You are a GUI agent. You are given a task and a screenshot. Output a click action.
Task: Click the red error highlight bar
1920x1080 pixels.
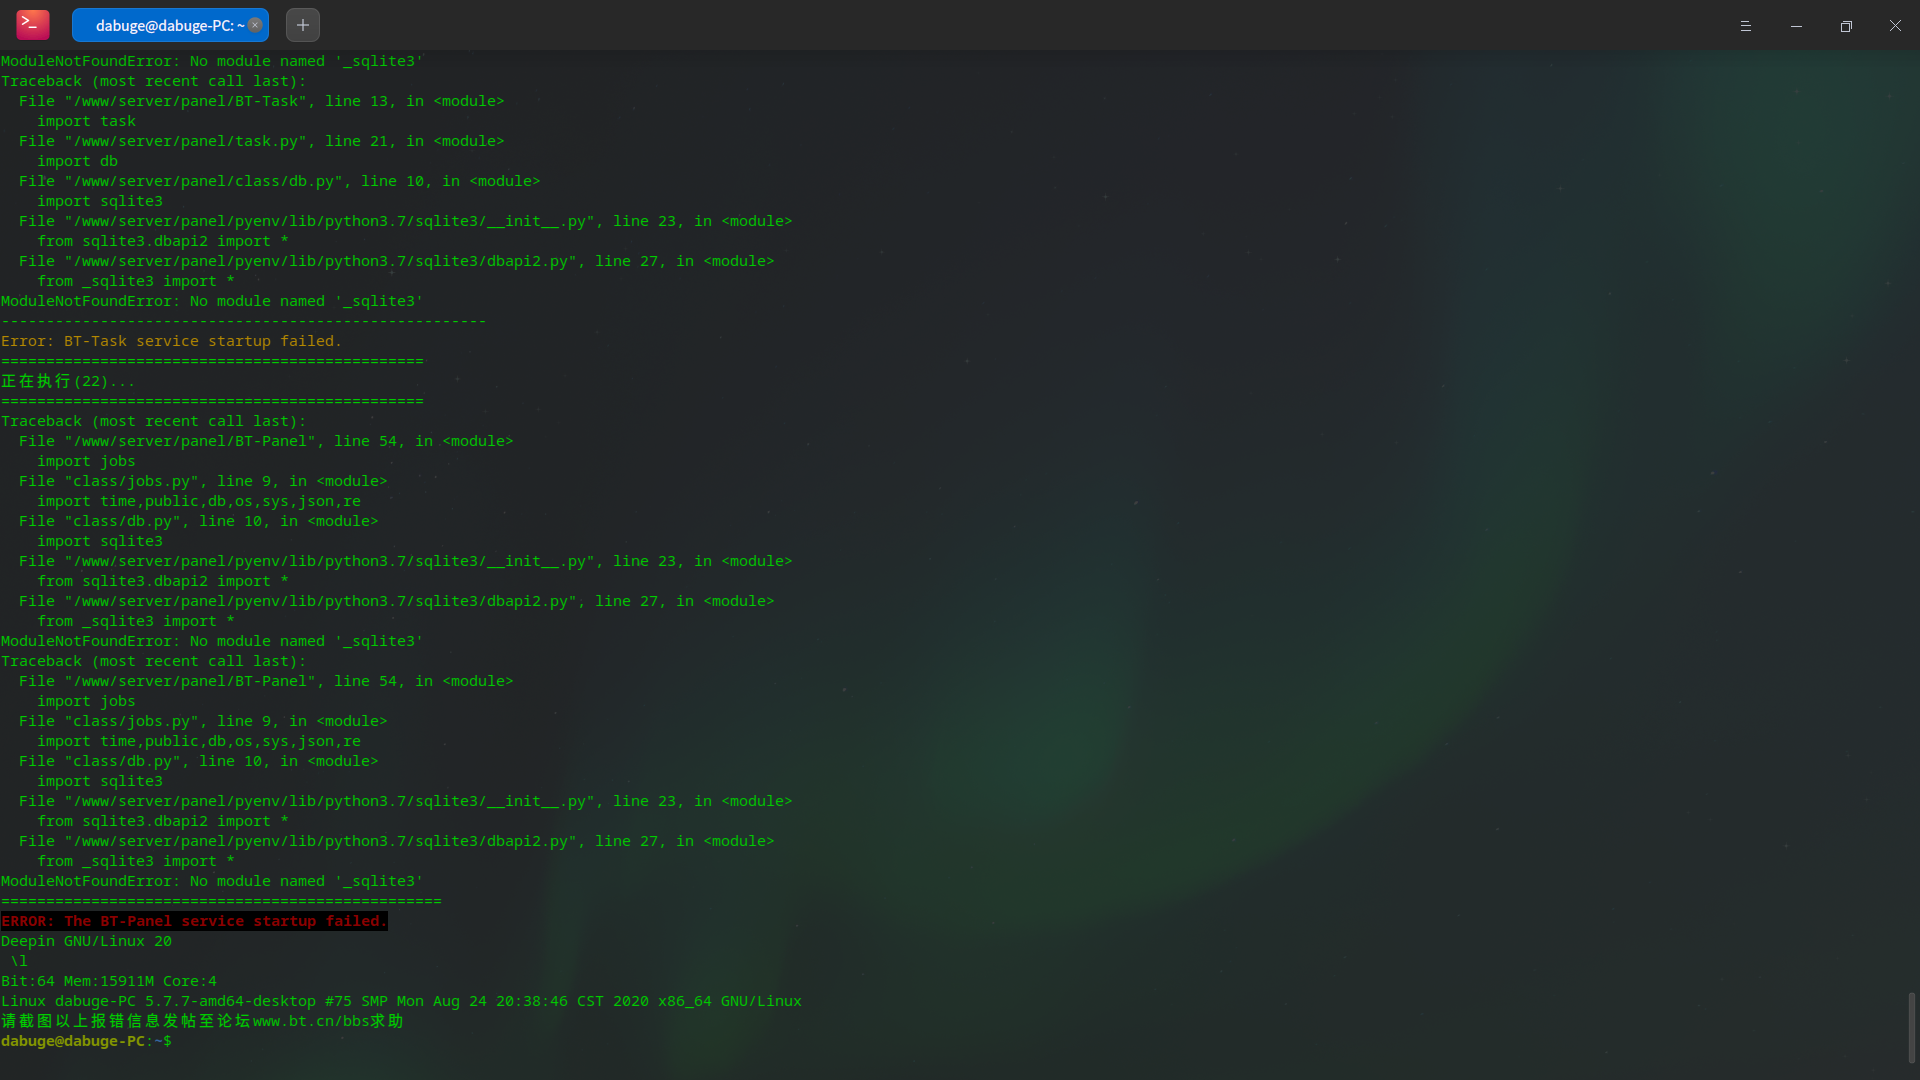(x=194, y=920)
